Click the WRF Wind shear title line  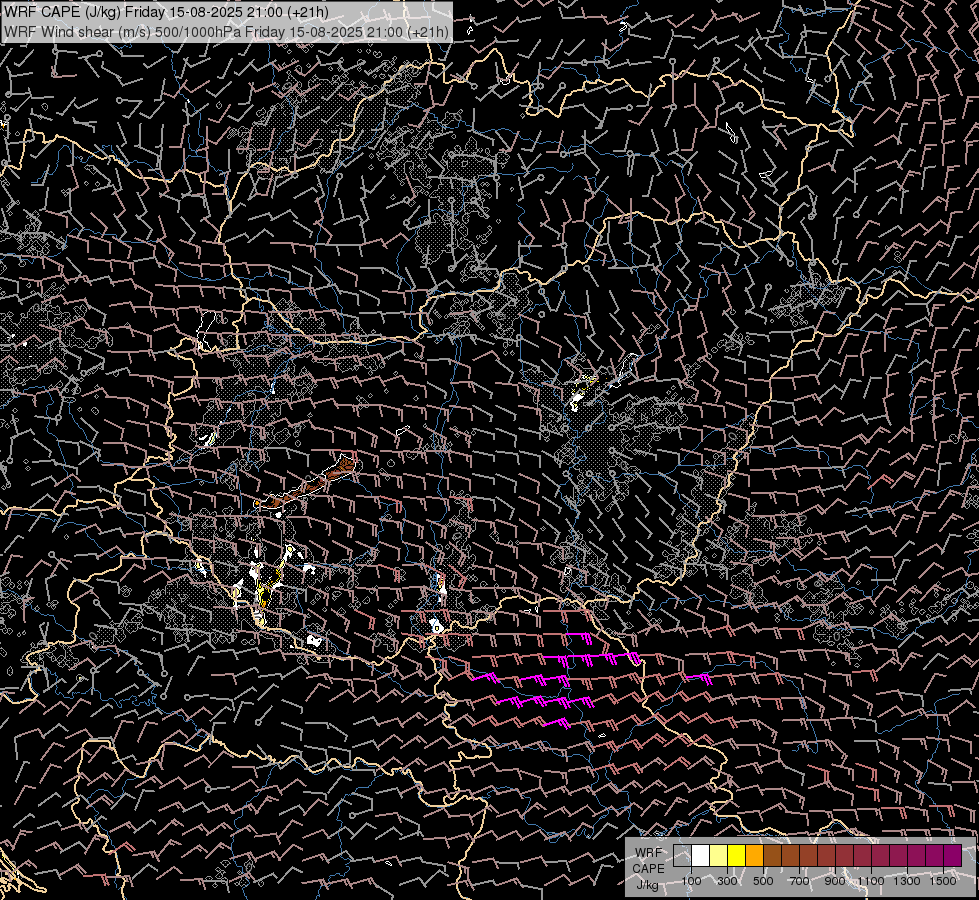point(227,32)
